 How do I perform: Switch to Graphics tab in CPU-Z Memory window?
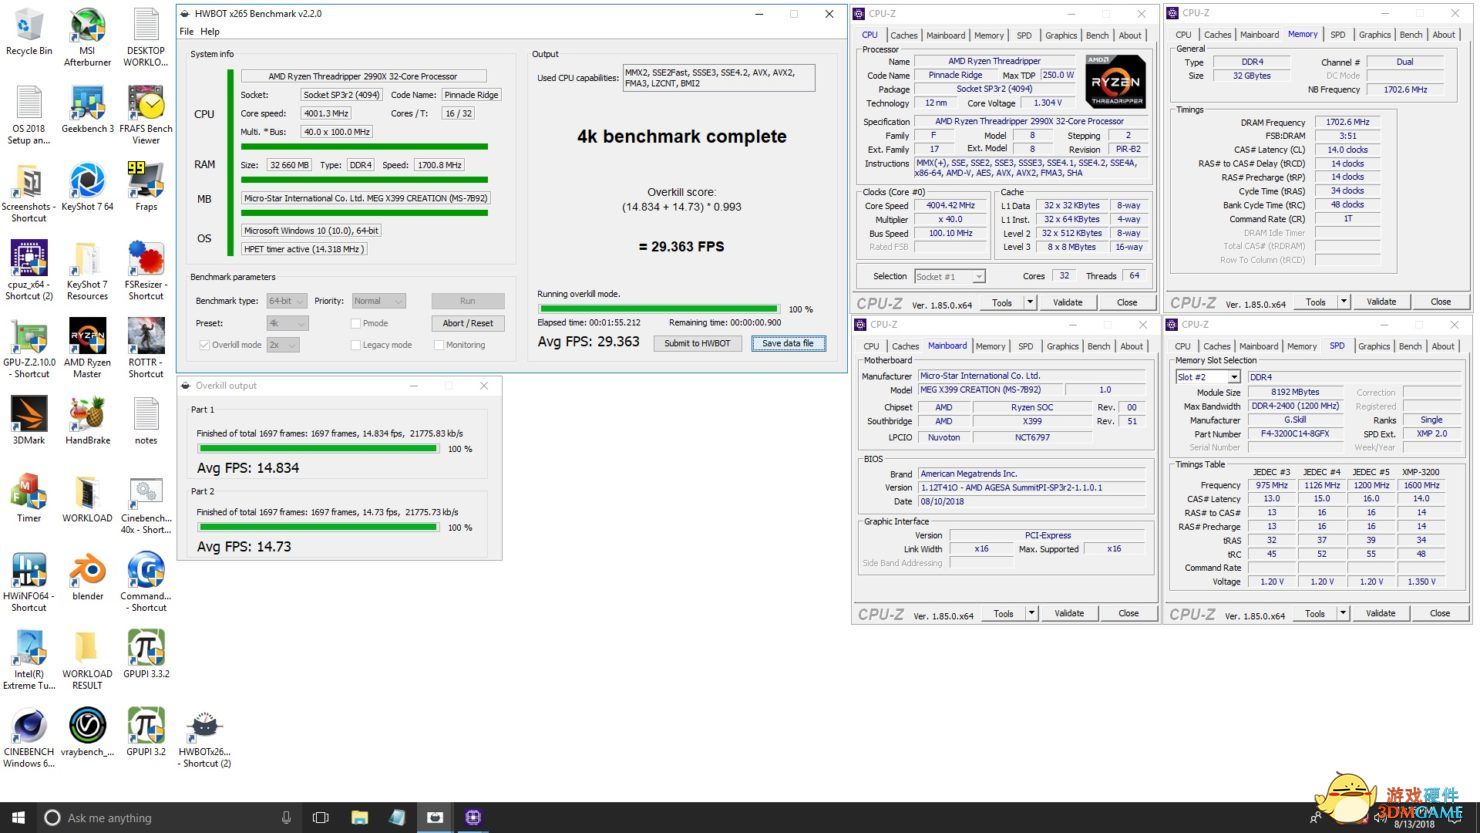coord(1374,35)
